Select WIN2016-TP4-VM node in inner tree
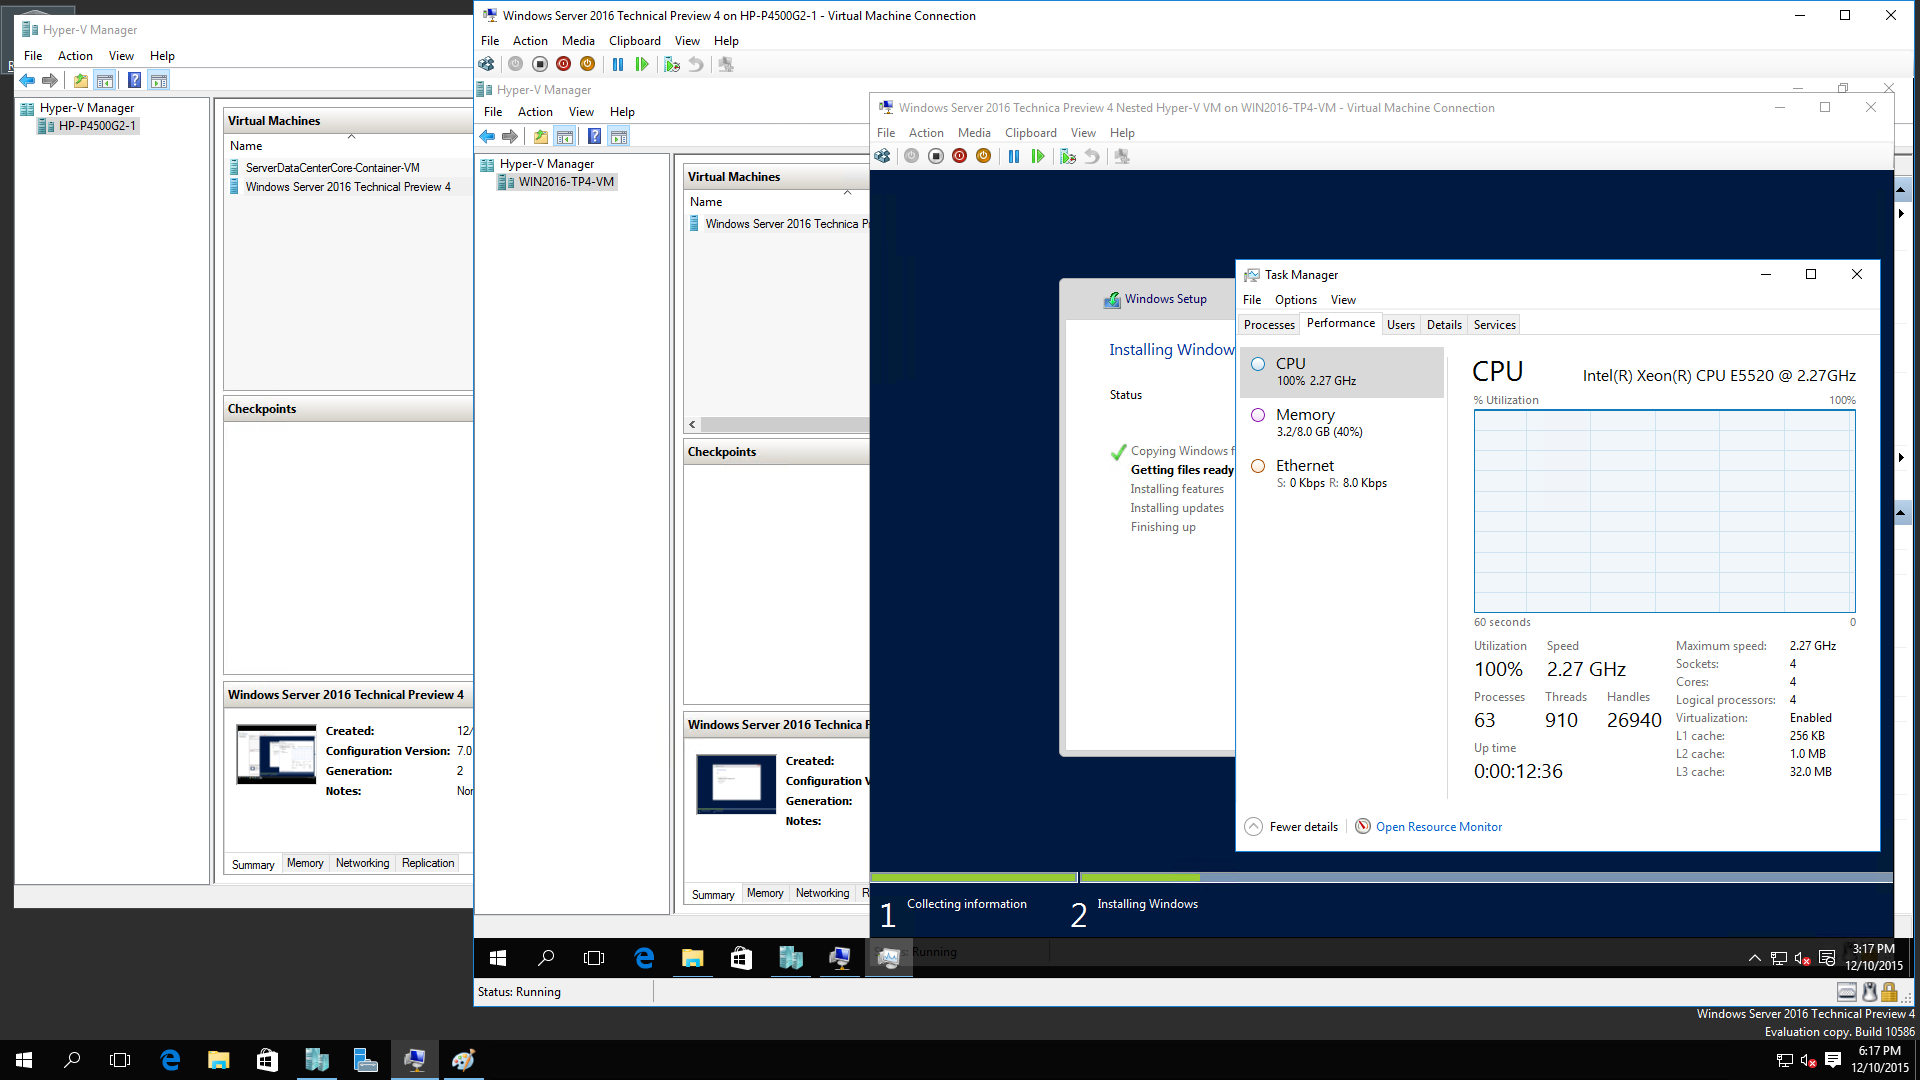This screenshot has width=1920, height=1080. coord(566,182)
